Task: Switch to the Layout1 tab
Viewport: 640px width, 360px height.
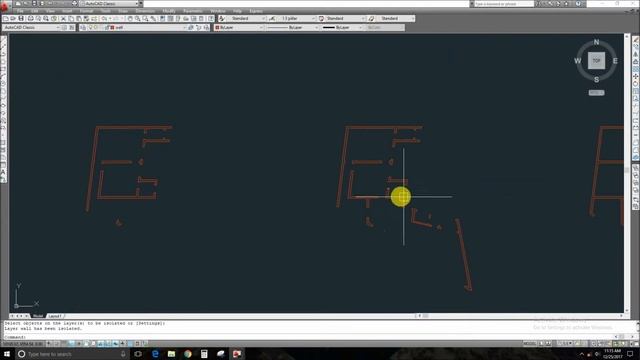Action: [x=55, y=316]
